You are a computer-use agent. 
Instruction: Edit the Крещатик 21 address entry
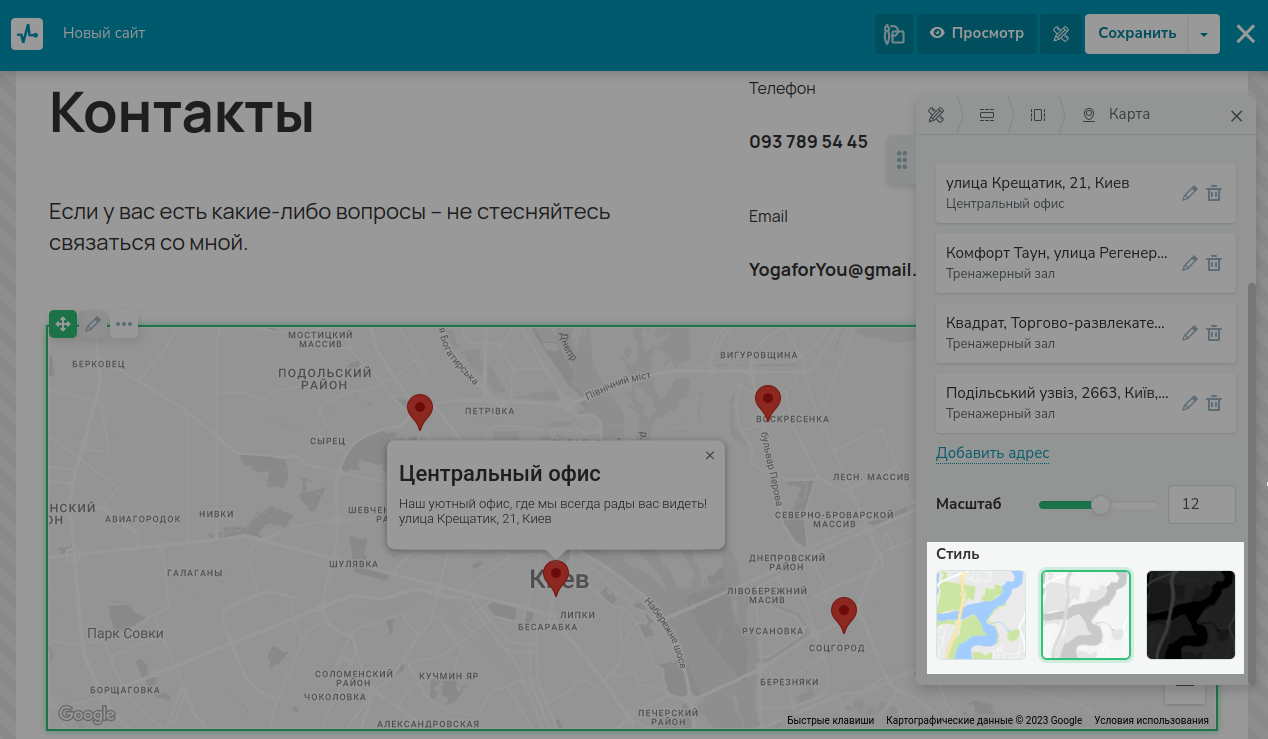tap(1189, 193)
